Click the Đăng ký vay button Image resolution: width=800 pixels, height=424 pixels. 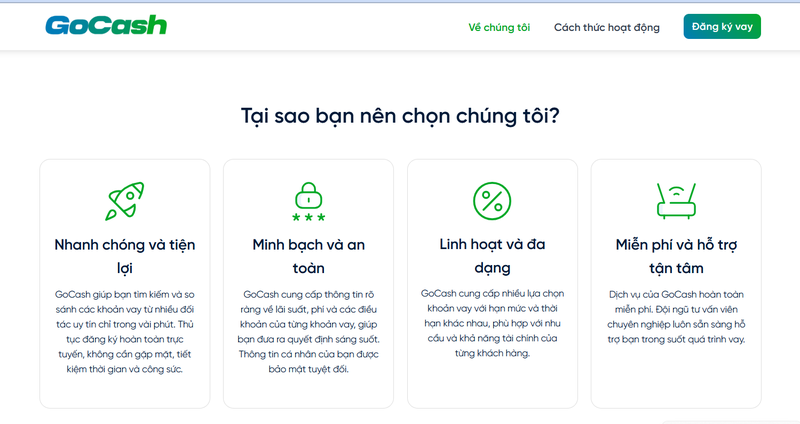point(722,27)
